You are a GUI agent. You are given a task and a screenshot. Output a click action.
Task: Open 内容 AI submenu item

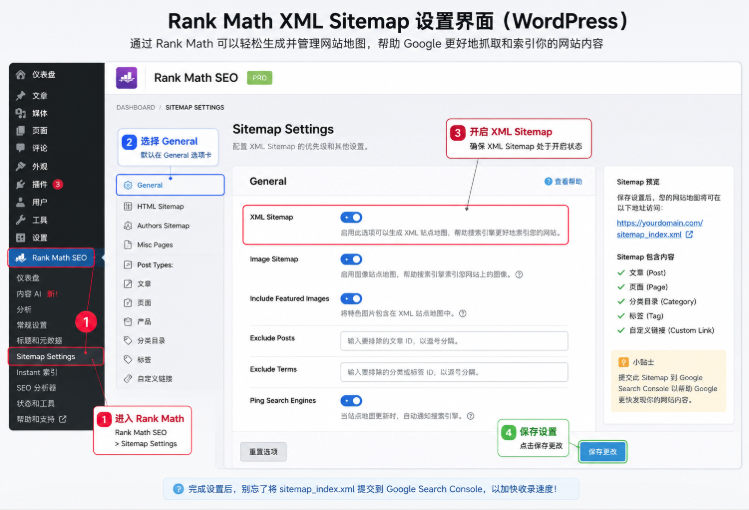tap(37, 294)
